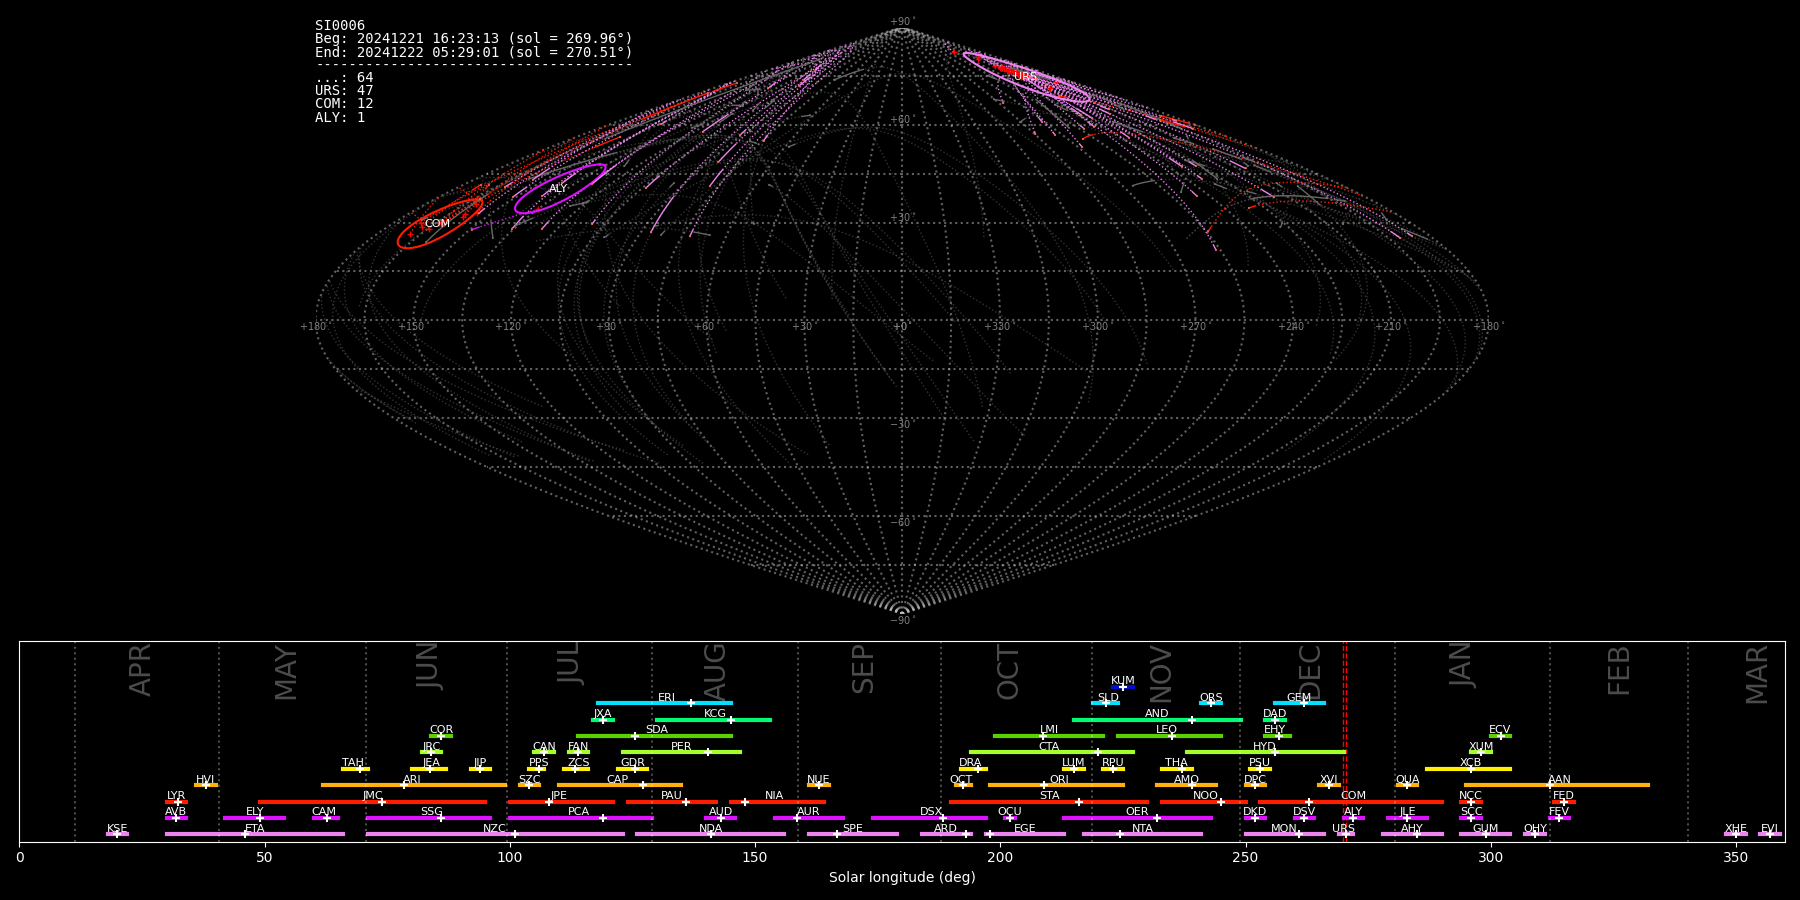This screenshot has width=1800, height=900.
Task: Click the GEM shower bar in the timeline
Action: click(1299, 703)
